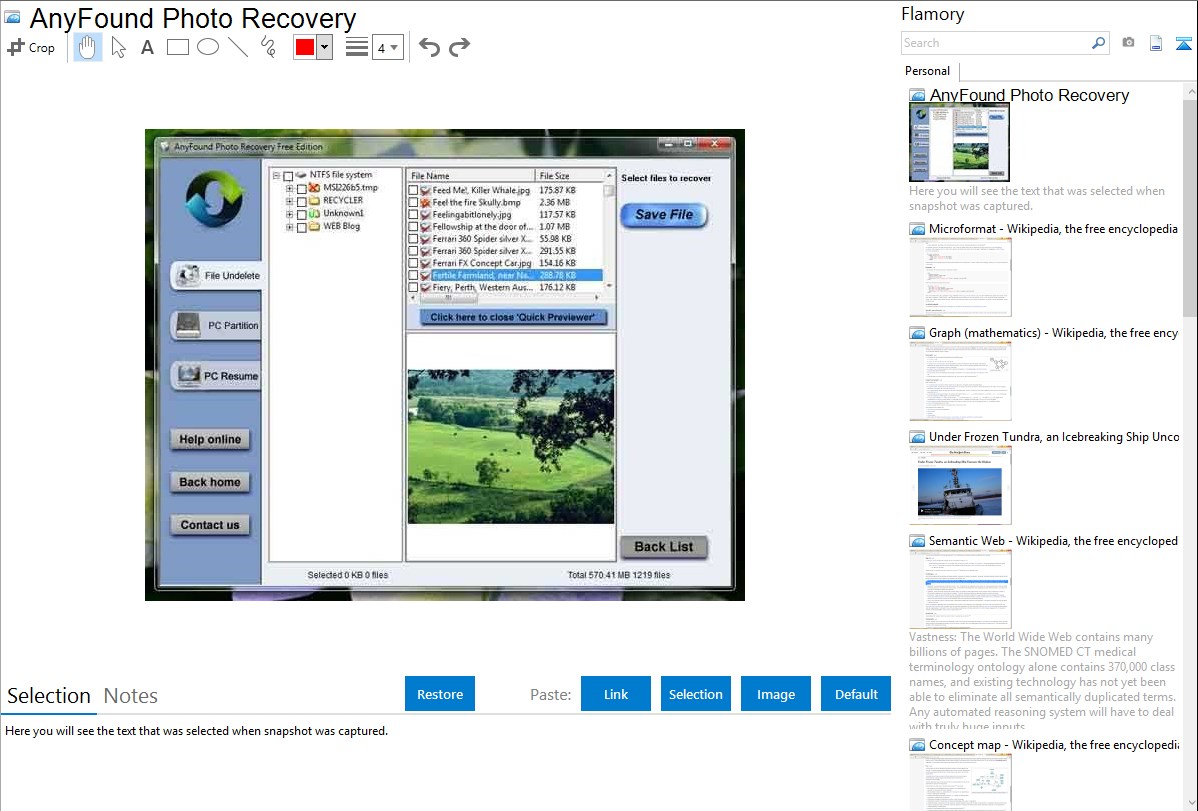Viewport: 1198px width, 811px height.
Task: Click the Restore button
Action: pos(440,694)
